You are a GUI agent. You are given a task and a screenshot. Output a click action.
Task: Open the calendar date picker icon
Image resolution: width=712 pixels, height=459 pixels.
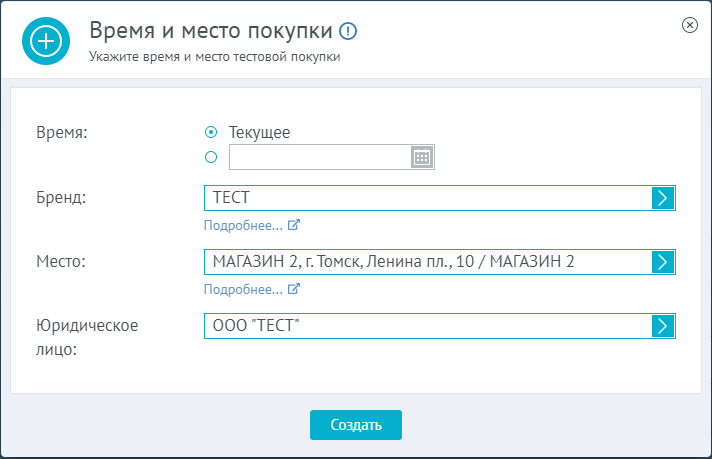422,157
